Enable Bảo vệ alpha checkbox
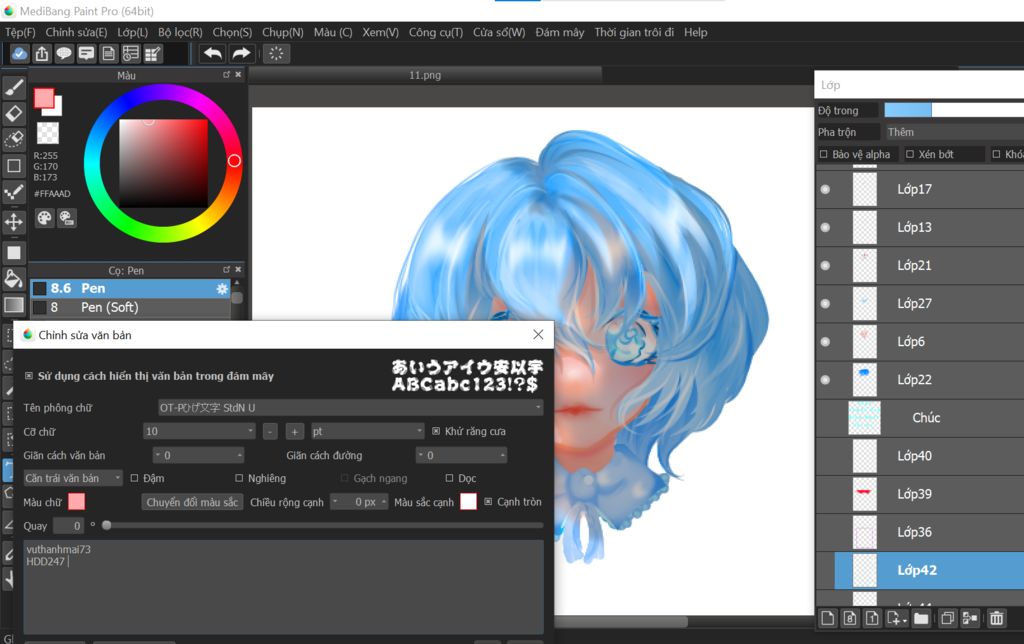 824,154
